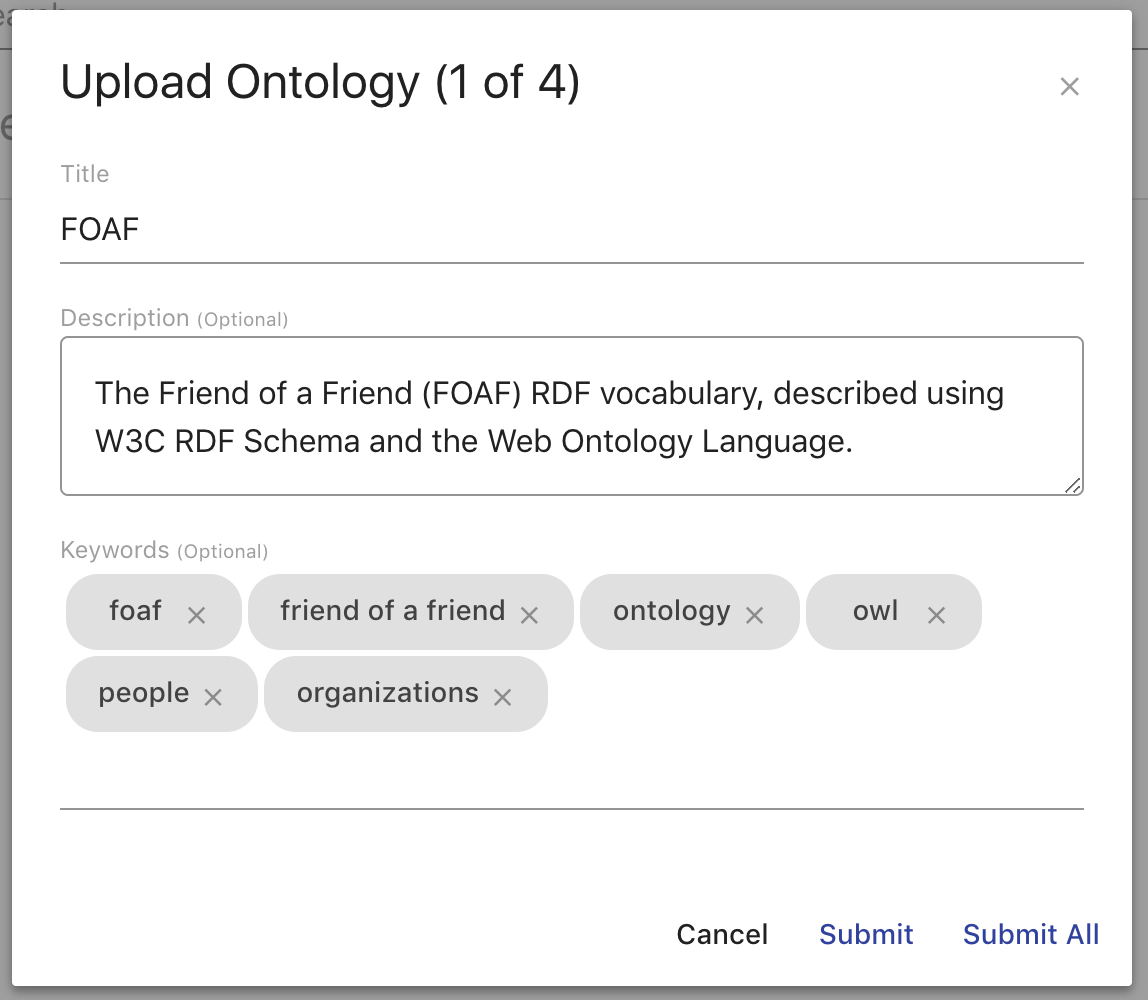Remove the organizations keyword tag
Viewport: 1148px width, 1000px height.
[503, 697]
